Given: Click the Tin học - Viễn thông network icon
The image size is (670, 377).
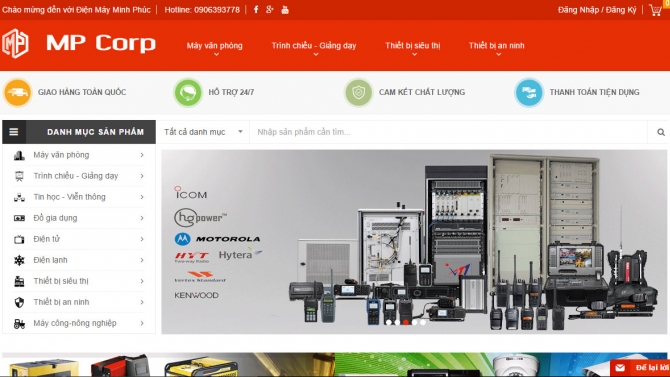Looking at the screenshot, I should [x=19, y=197].
